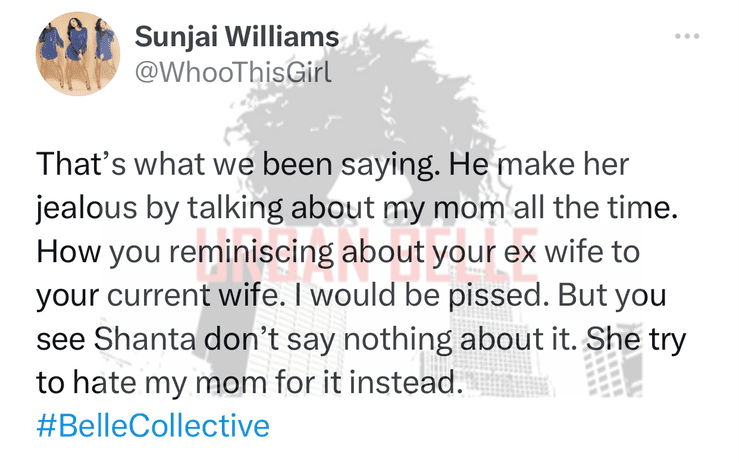Open the #BelleCollective hashtag

point(153,426)
